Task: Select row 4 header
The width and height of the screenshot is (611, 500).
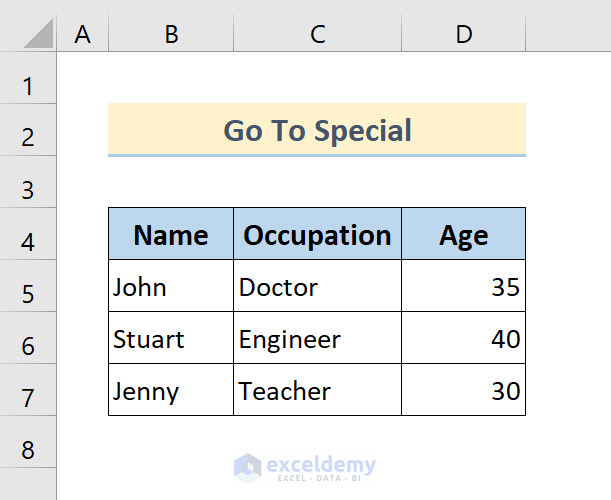Action: tap(28, 234)
